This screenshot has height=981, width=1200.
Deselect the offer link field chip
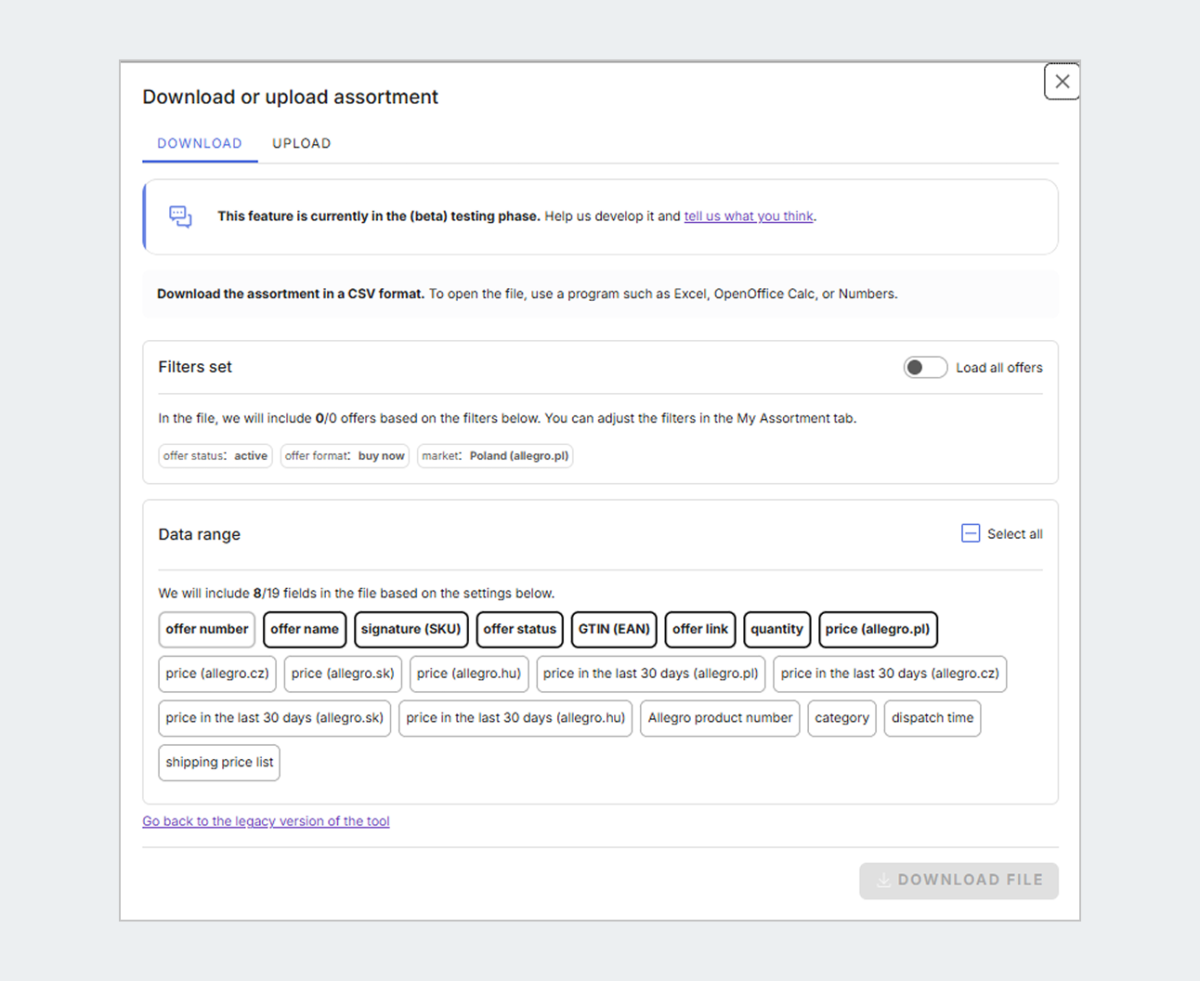[x=701, y=629]
